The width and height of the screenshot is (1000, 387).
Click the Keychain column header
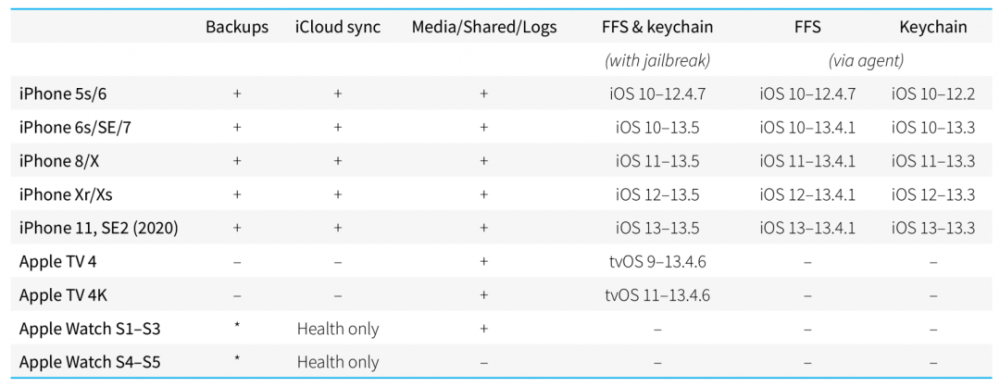pos(933,27)
